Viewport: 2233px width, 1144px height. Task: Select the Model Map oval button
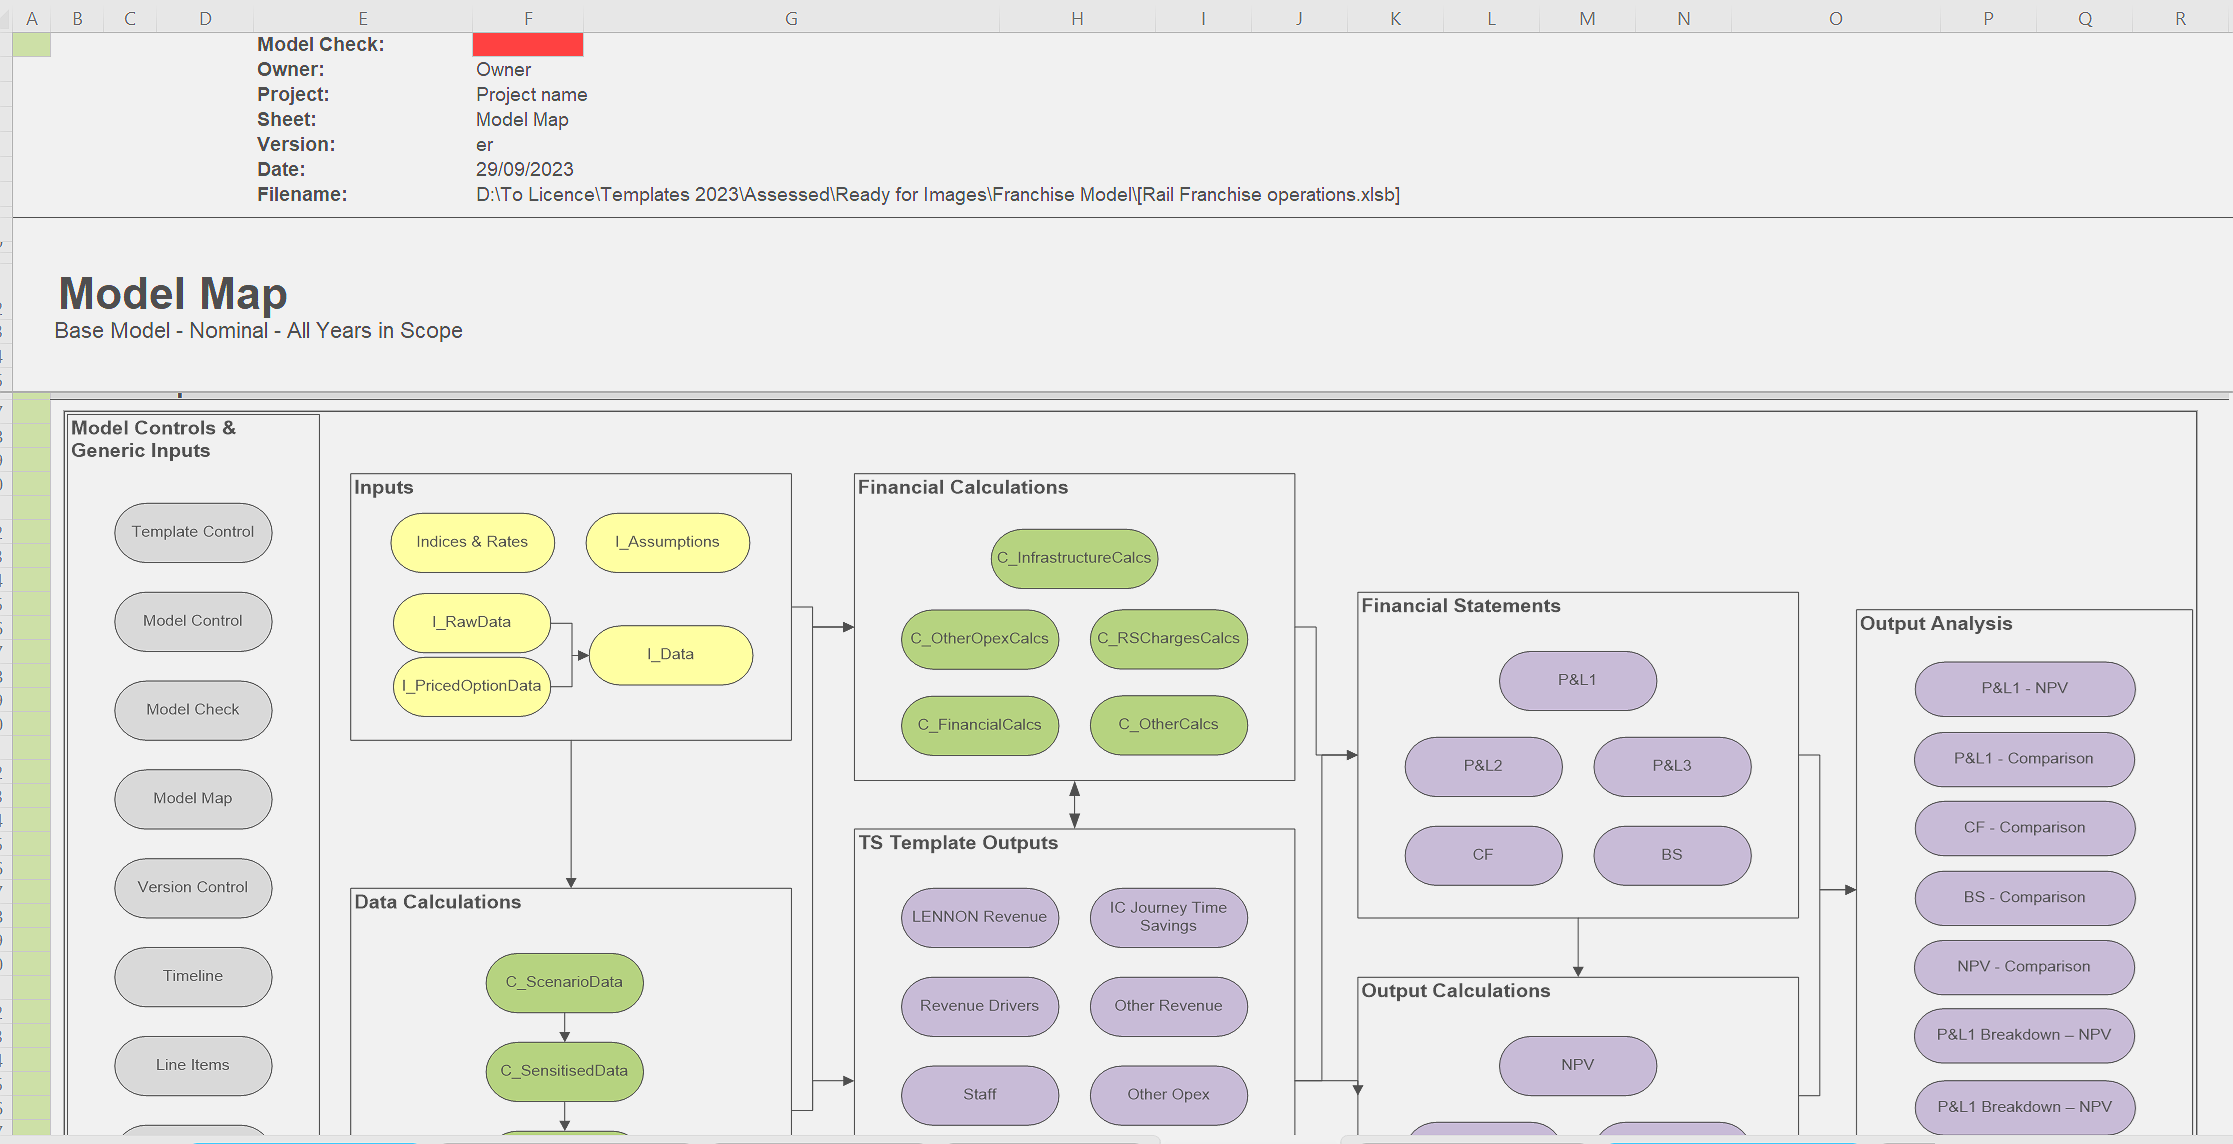(193, 799)
